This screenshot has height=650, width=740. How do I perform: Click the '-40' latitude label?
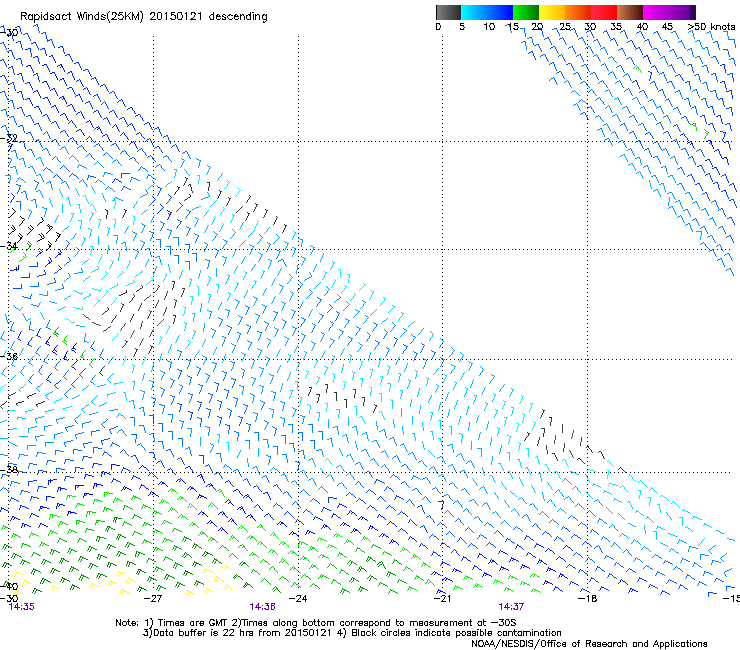pos(9,587)
